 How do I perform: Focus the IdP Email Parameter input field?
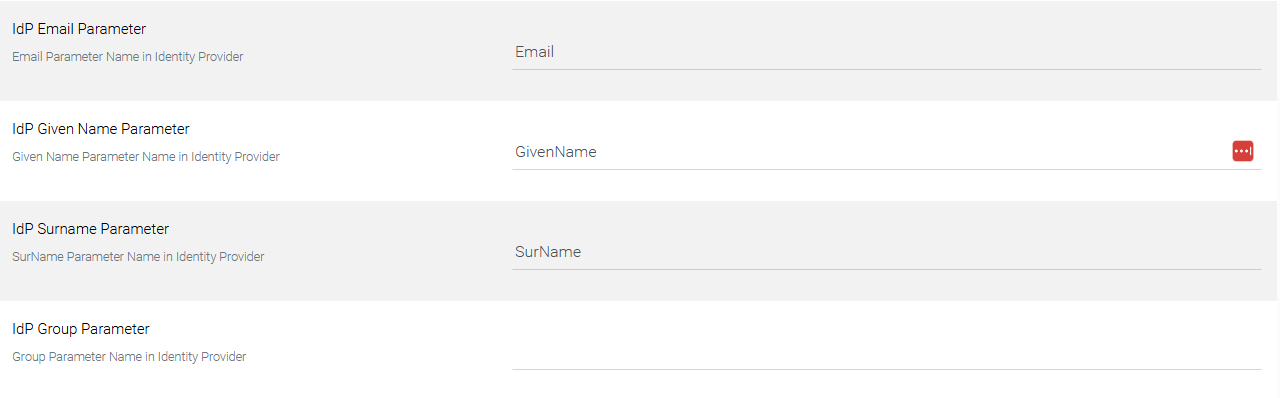[887, 52]
